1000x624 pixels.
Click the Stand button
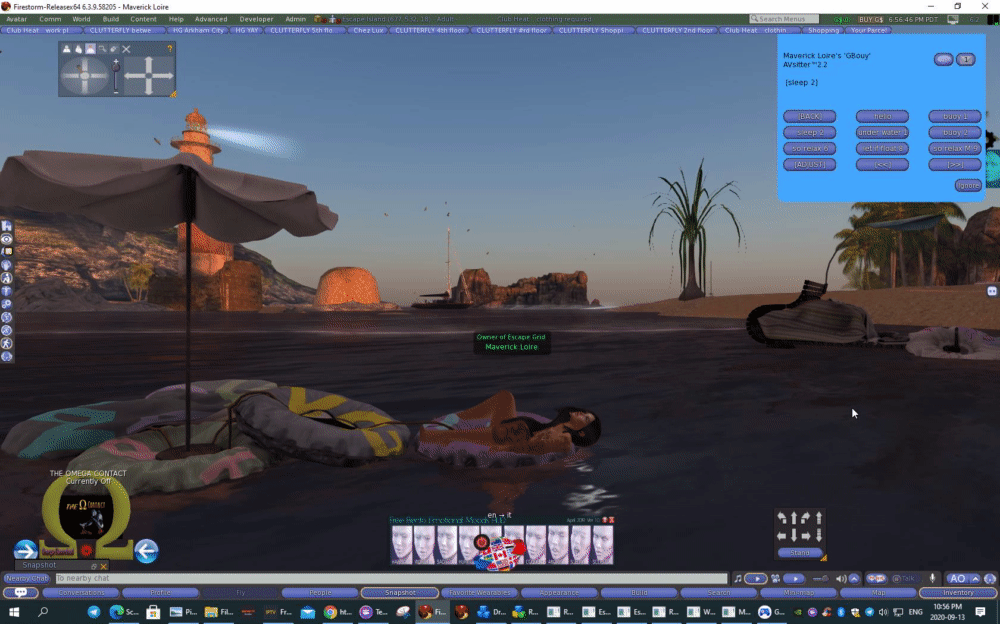tap(800, 553)
